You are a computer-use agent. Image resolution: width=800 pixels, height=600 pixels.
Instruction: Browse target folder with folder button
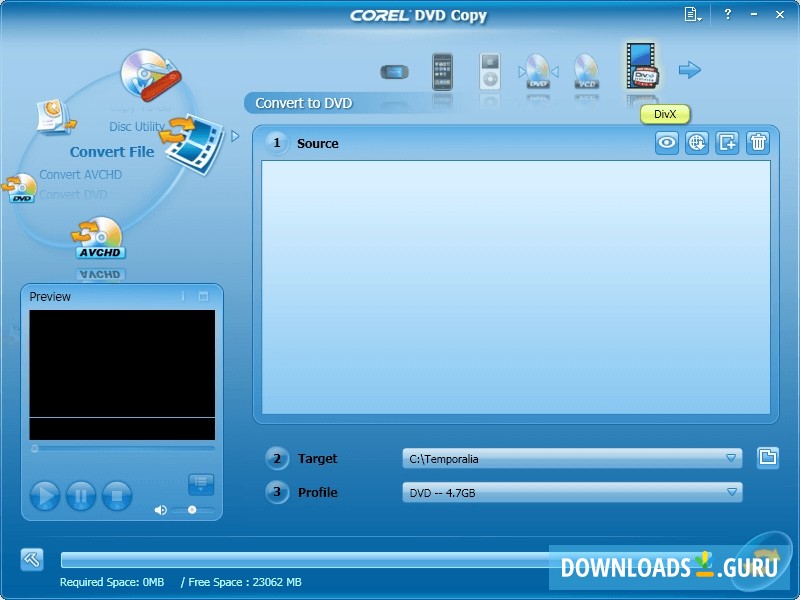pyautogui.click(x=766, y=458)
